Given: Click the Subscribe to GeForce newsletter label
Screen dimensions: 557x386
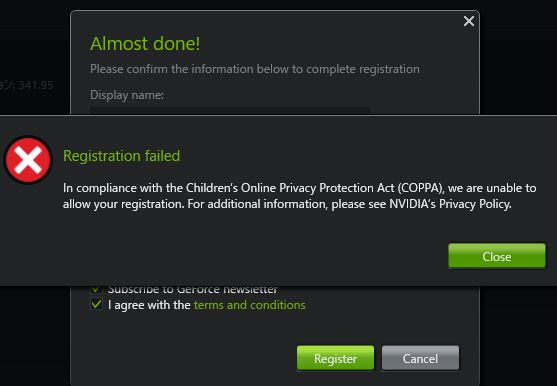Looking at the screenshot, I should coord(193,289).
